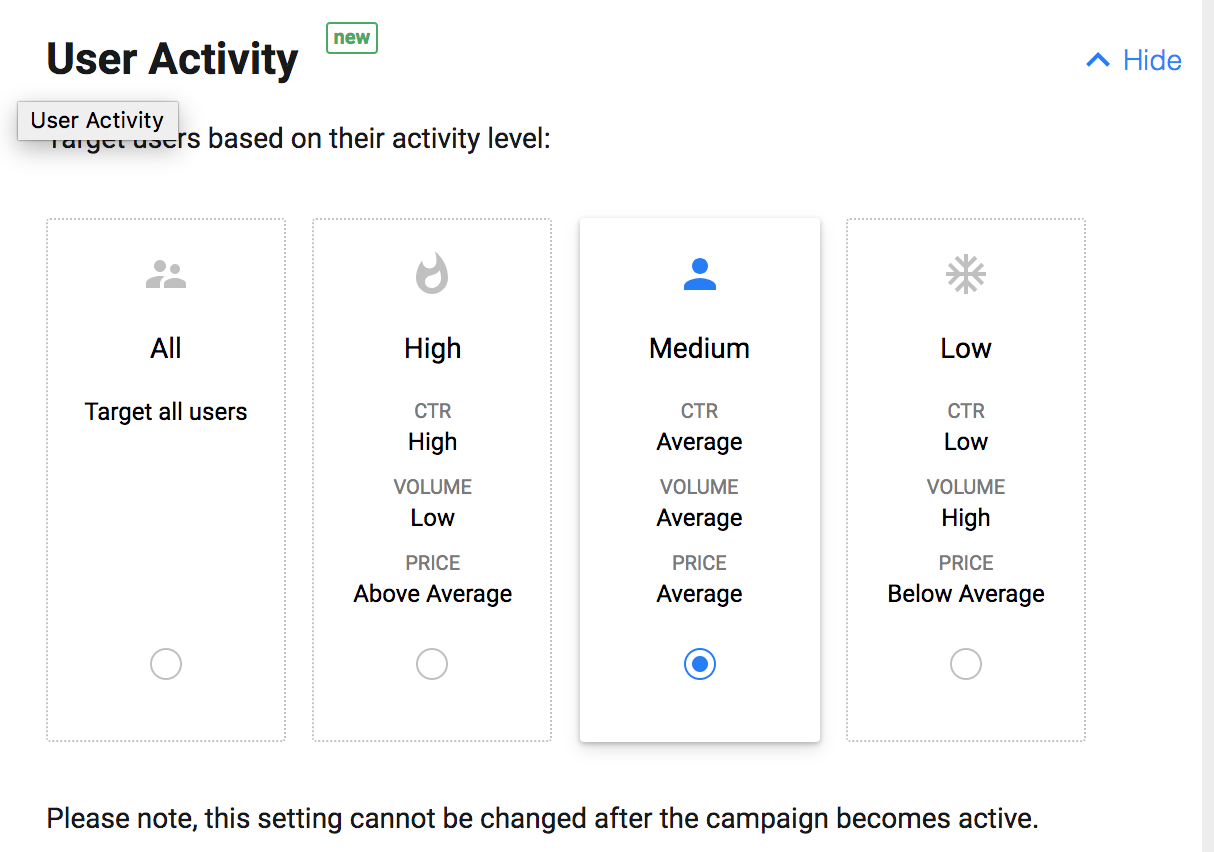Collapse section with the Hide link
Viewport: 1214px width, 852px height.
click(x=1134, y=61)
